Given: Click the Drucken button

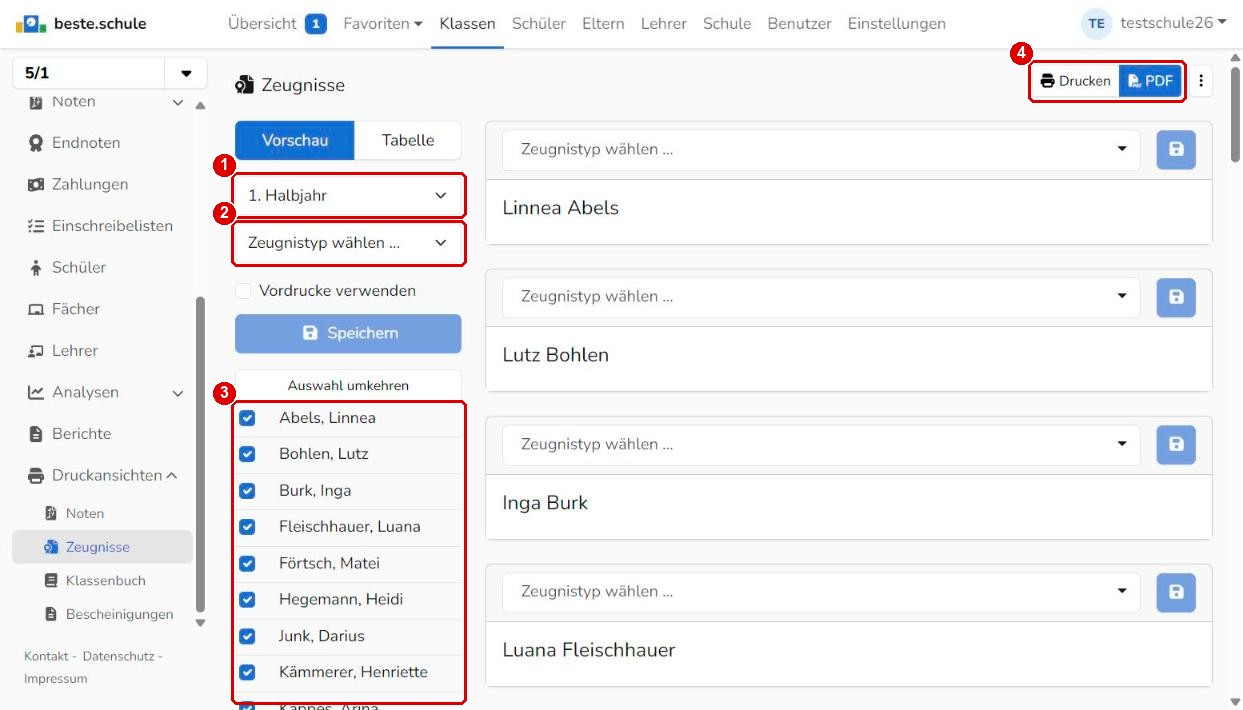Looking at the screenshot, I should tap(1075, 81).
